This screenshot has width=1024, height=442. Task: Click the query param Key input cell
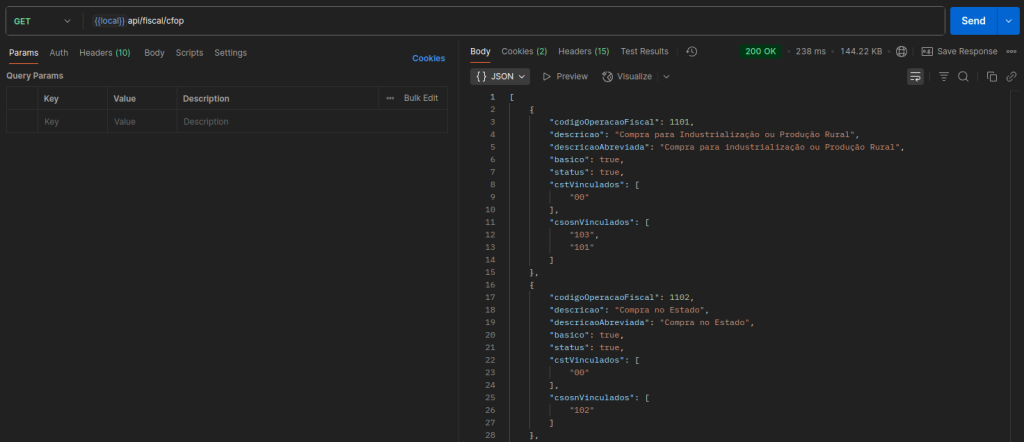(x=72, y=121)
